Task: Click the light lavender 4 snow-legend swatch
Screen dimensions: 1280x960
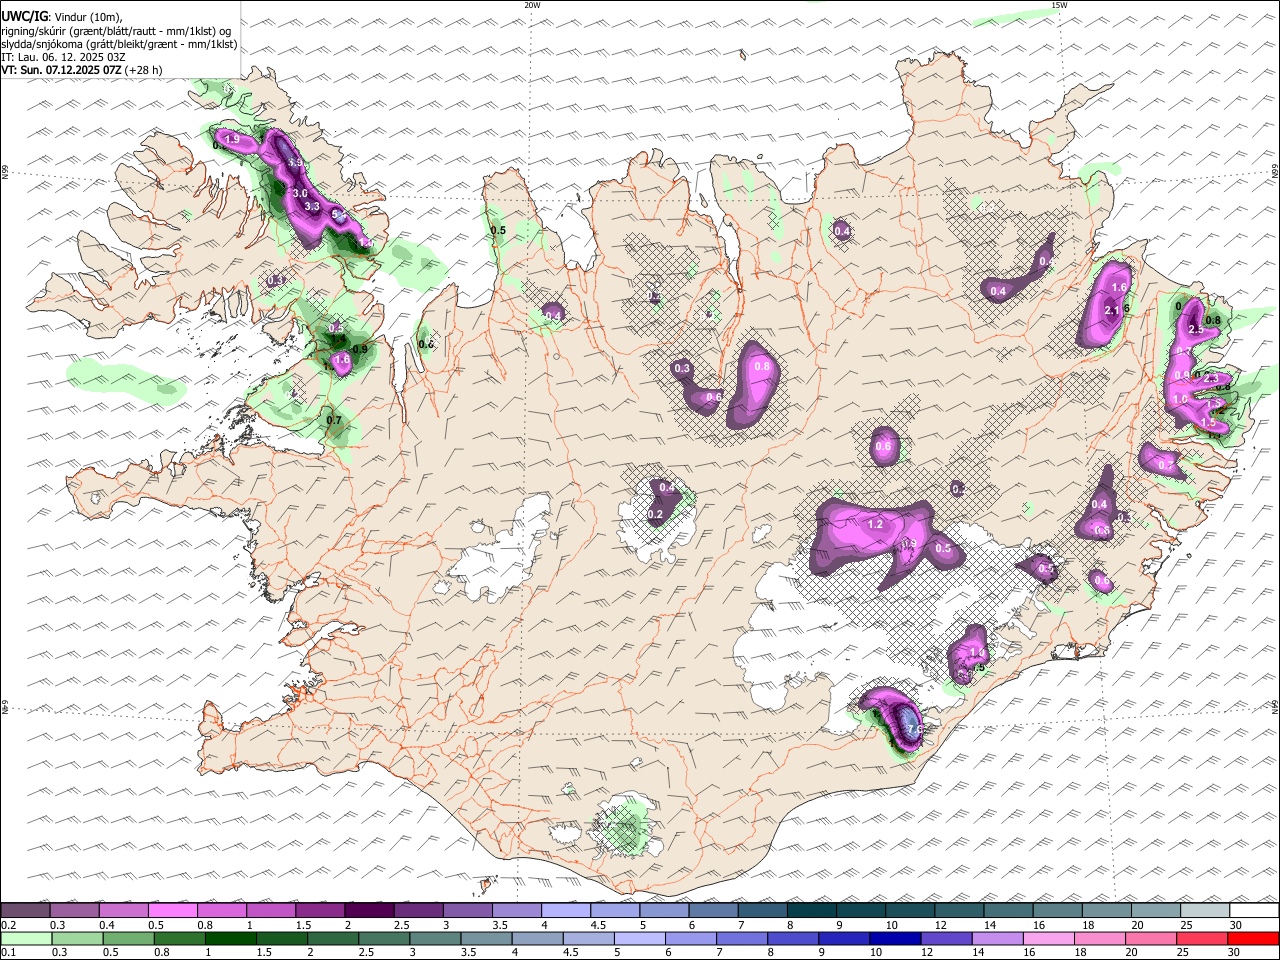Action: [566, 910]
